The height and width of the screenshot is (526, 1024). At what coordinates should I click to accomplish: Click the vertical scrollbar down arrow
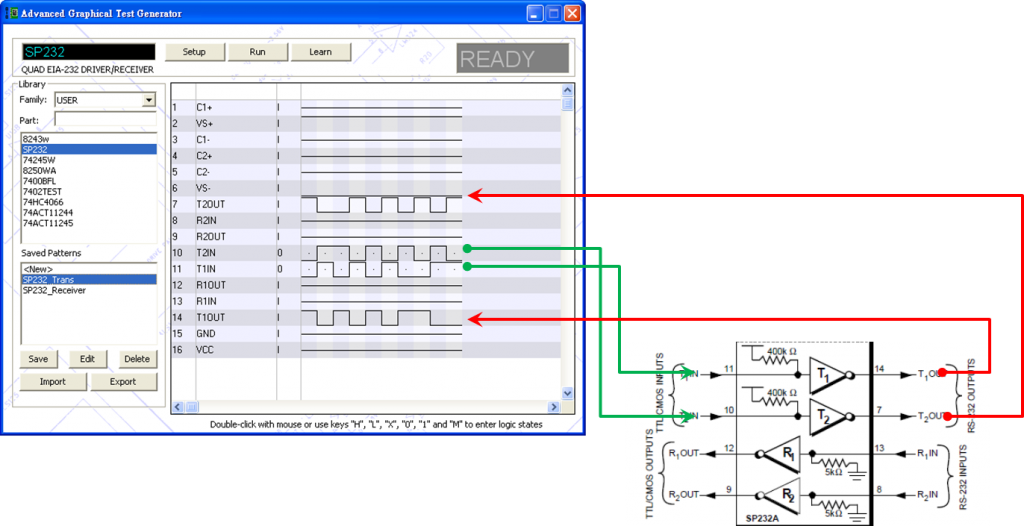click(x=567, y=393)
